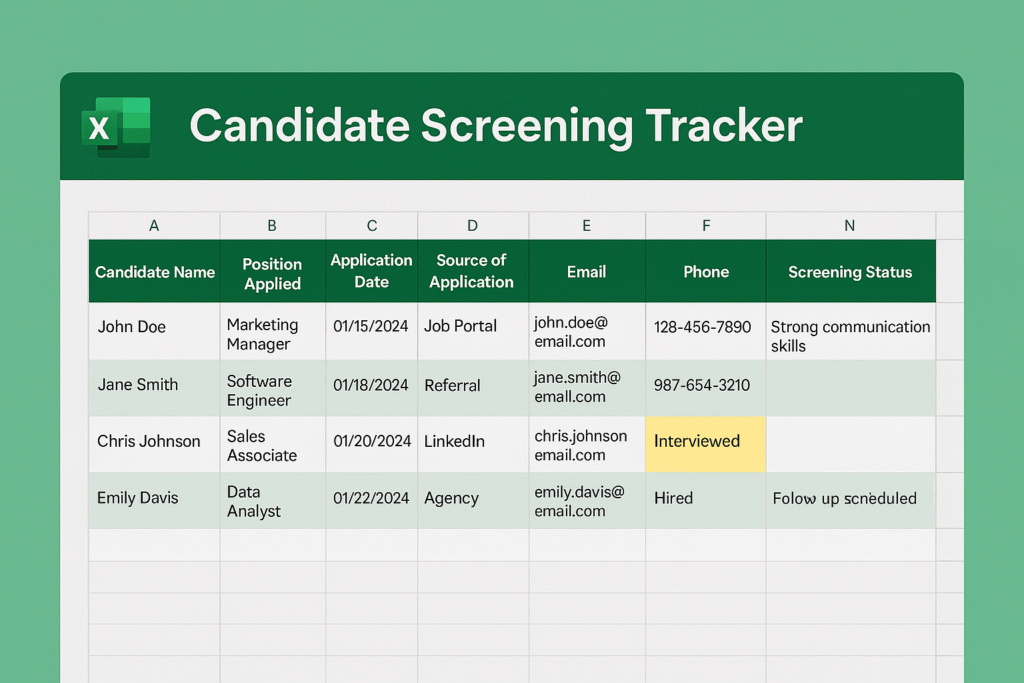Select column header N
This screenshot has height=683, width=1024.
pyautogui.click(x=849, y=225)
